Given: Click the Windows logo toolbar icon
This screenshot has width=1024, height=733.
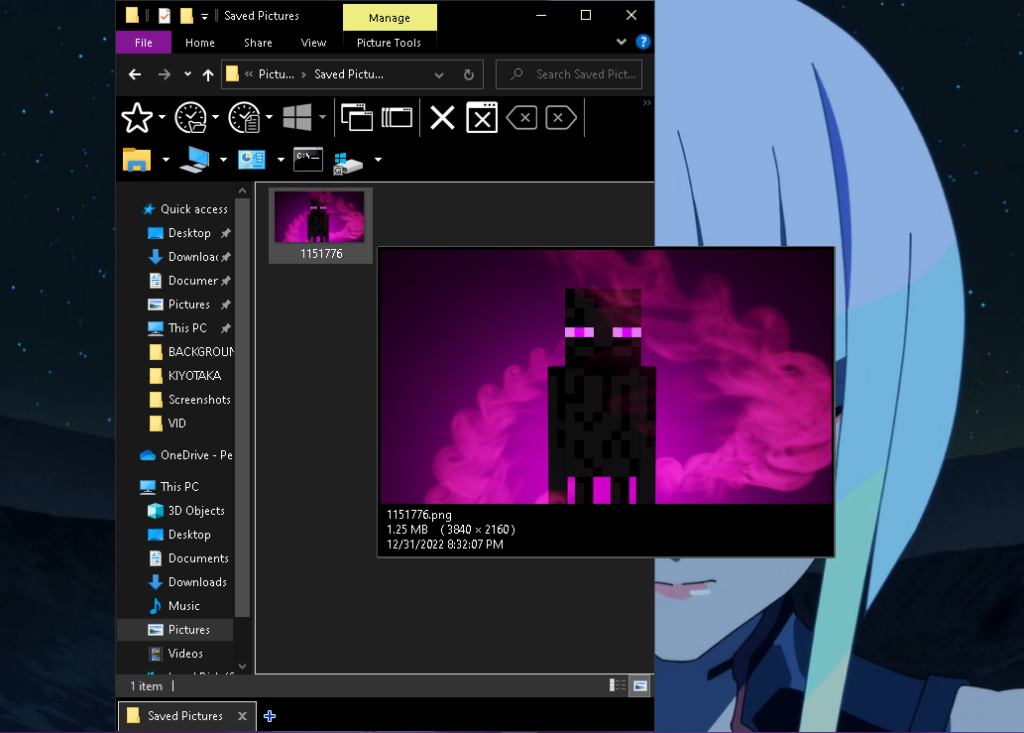Looking at the screenshot, I should 297,118.
